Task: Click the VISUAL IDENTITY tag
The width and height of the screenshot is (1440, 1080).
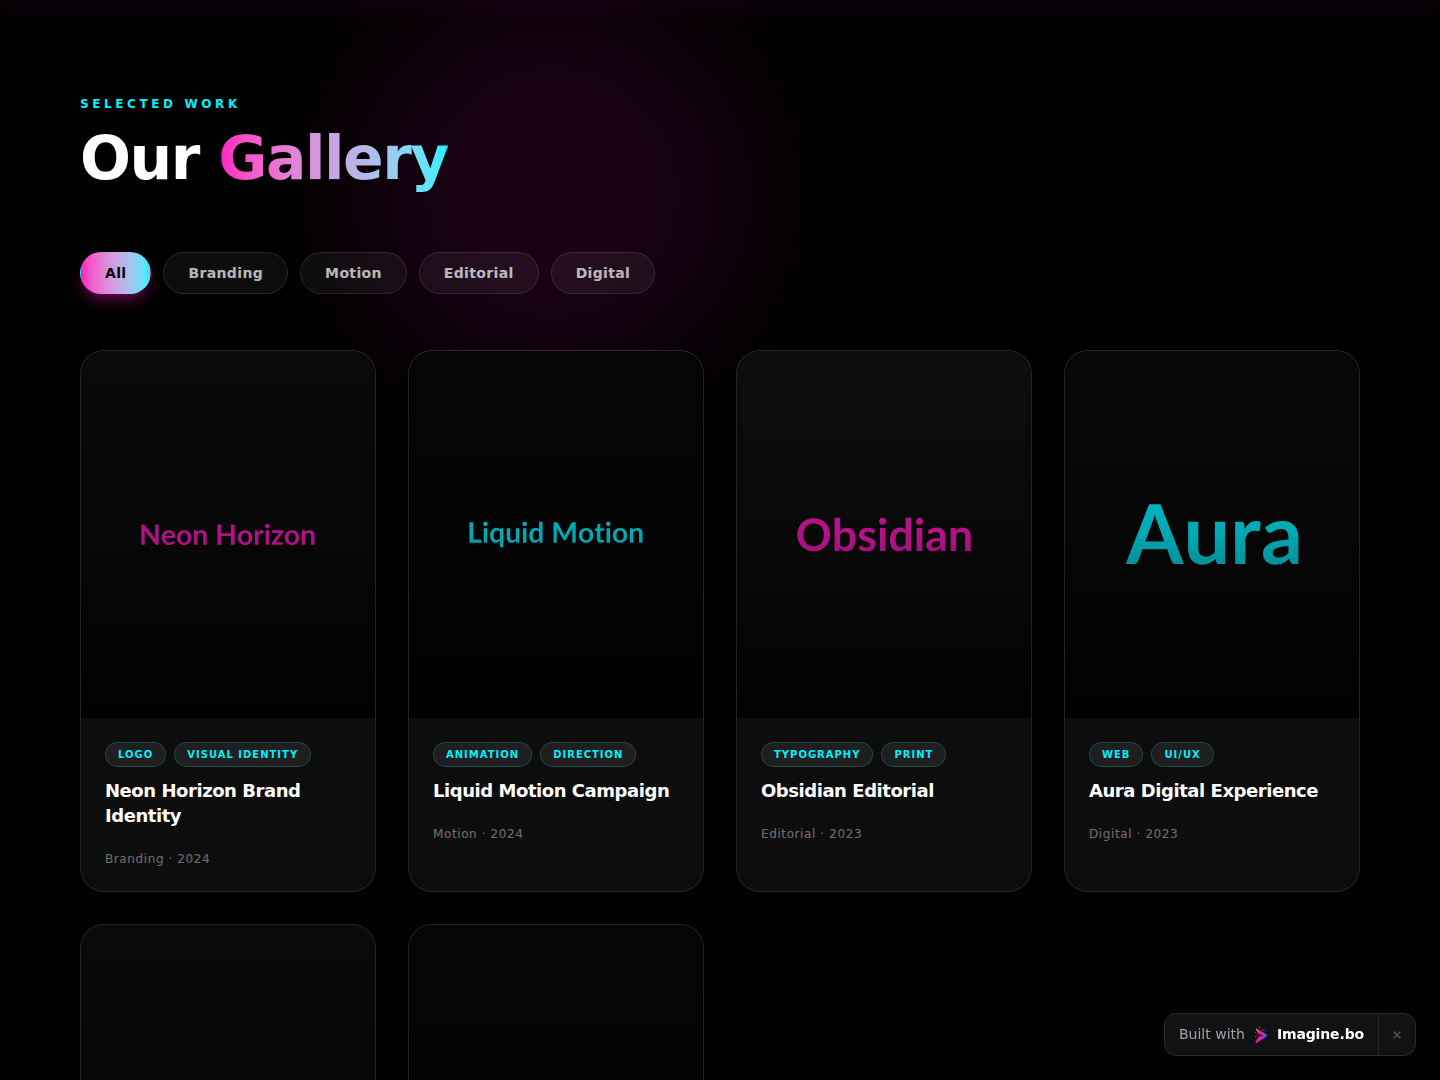Action: pyautogui.click(x=242, y=754)
